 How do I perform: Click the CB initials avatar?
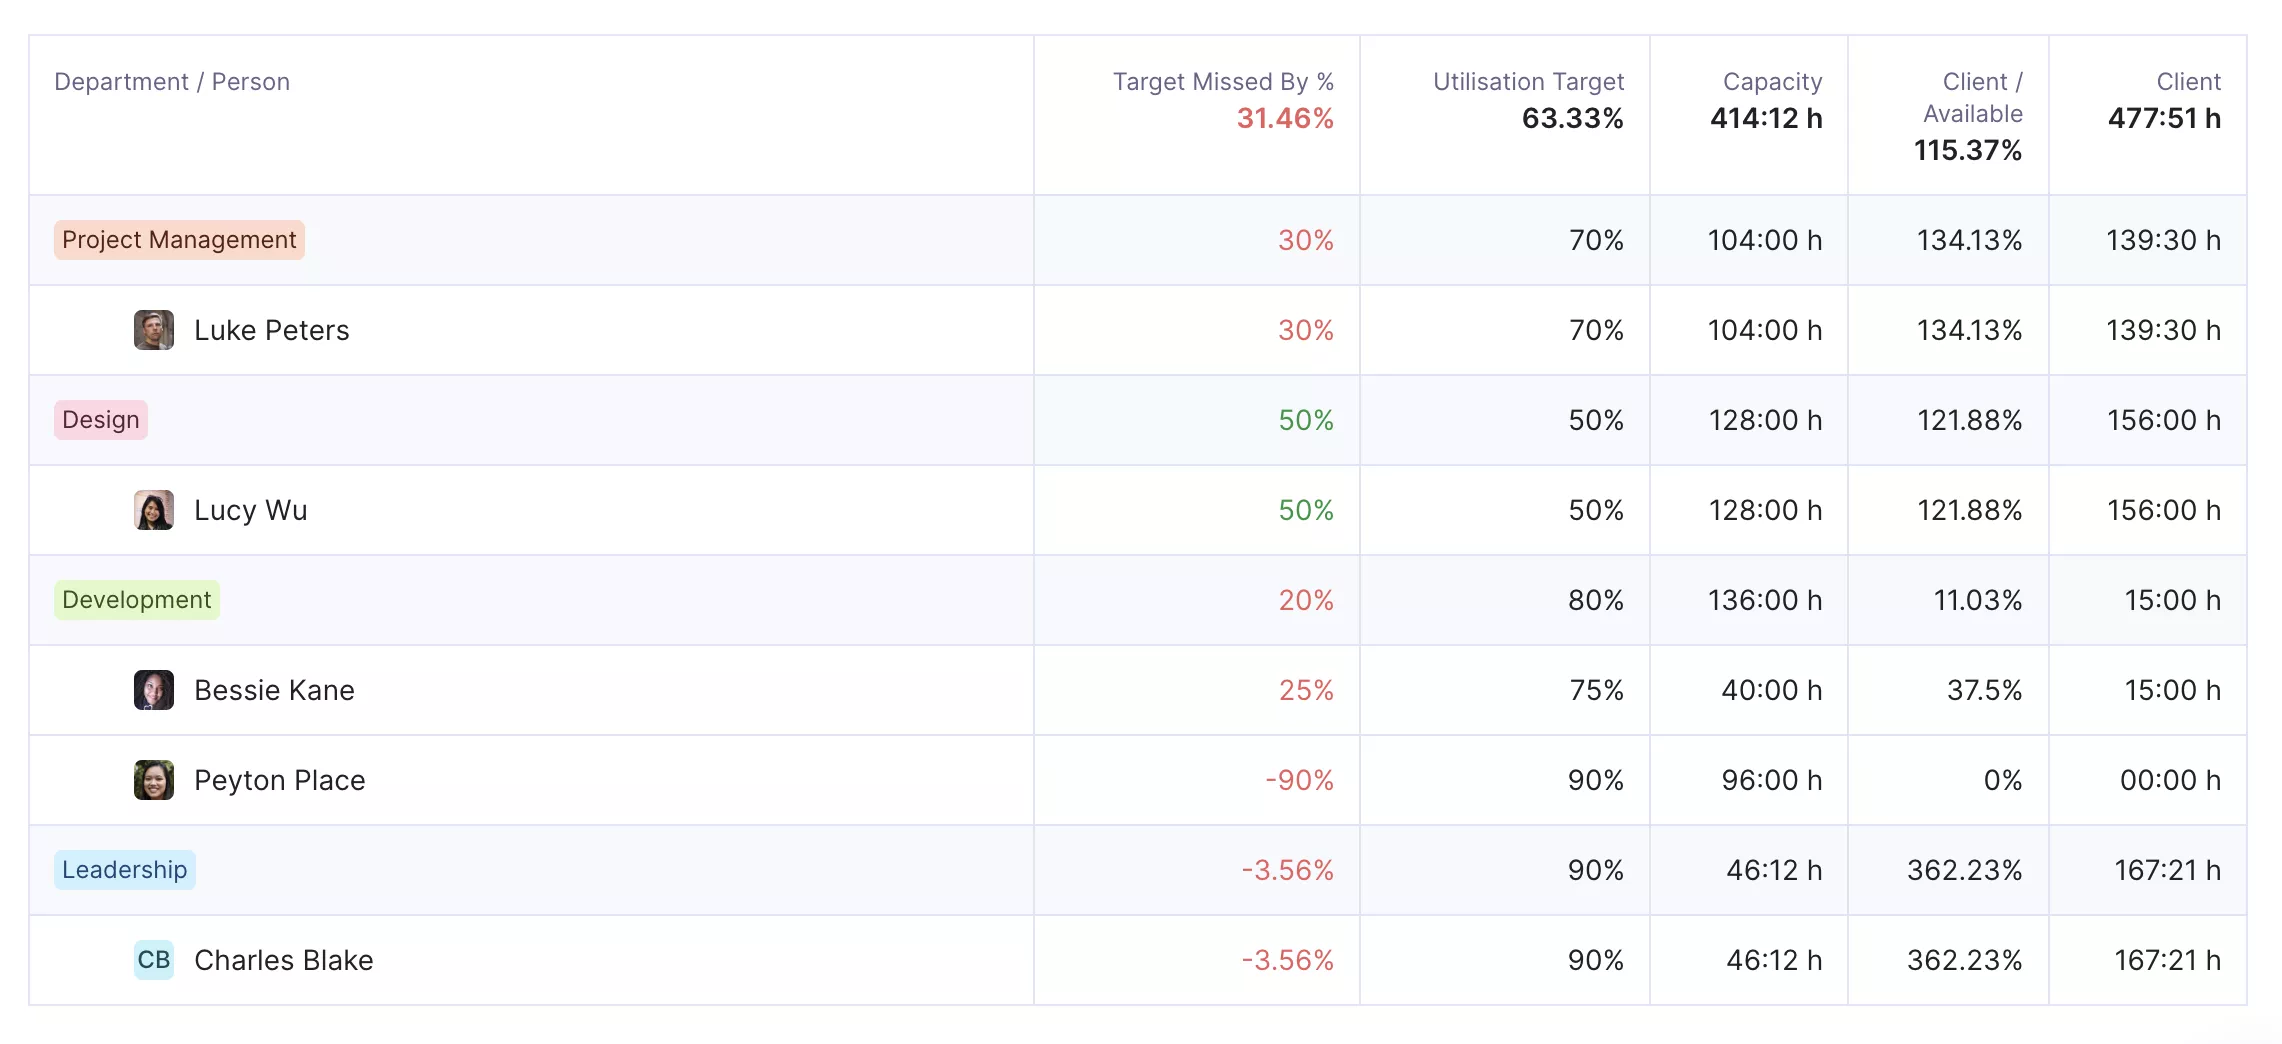click(154, 960)
